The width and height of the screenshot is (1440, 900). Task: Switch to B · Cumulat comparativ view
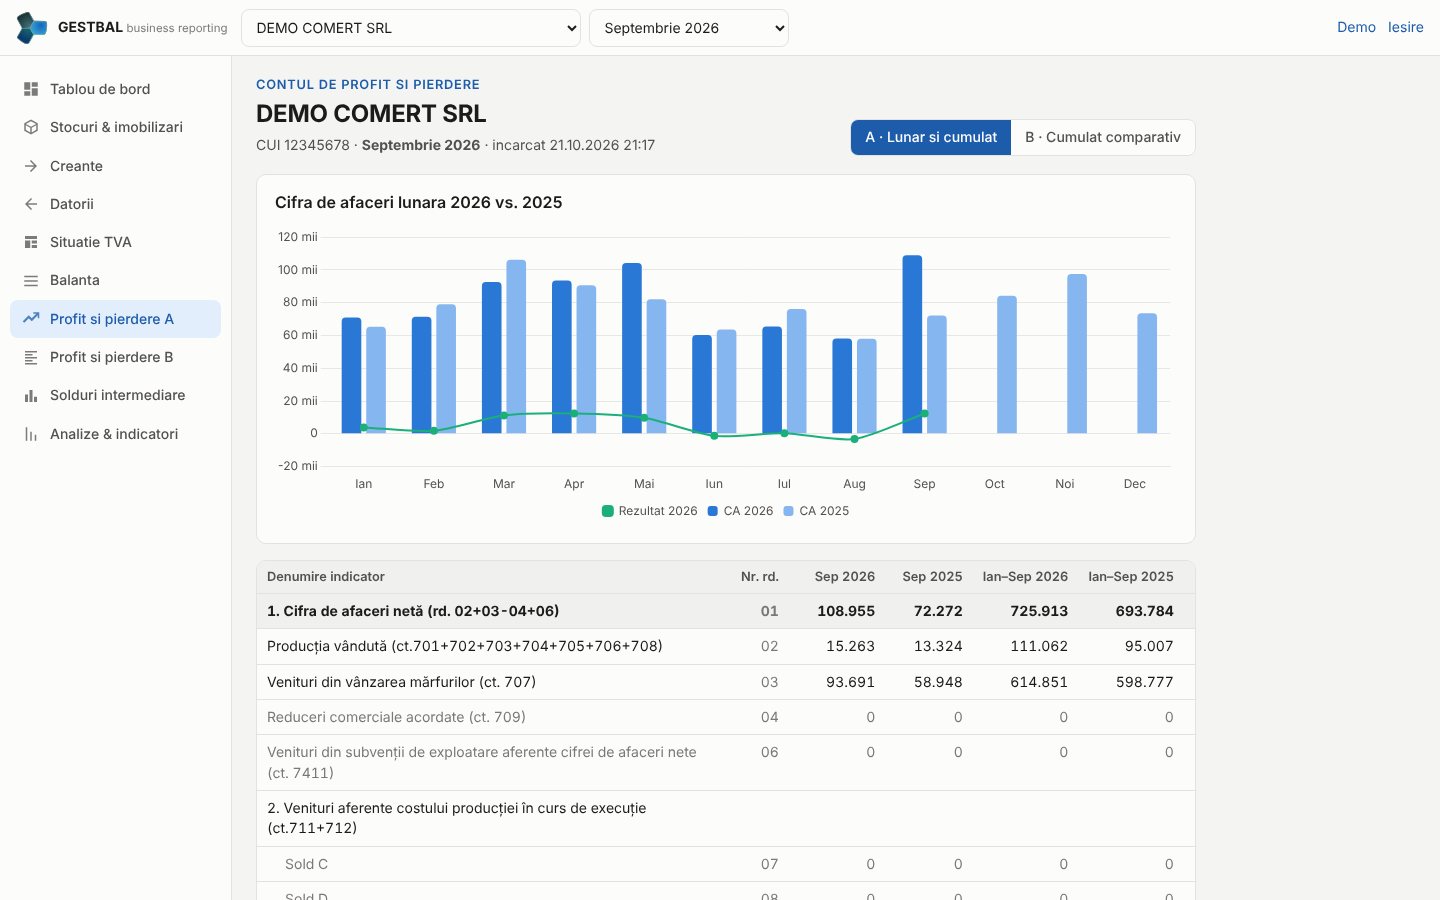[1103, 137]
